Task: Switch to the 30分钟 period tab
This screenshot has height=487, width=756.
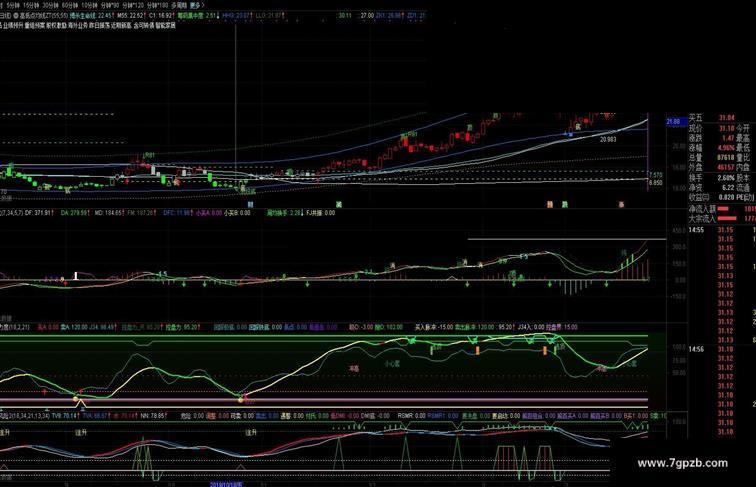Action: pos(50,5)
